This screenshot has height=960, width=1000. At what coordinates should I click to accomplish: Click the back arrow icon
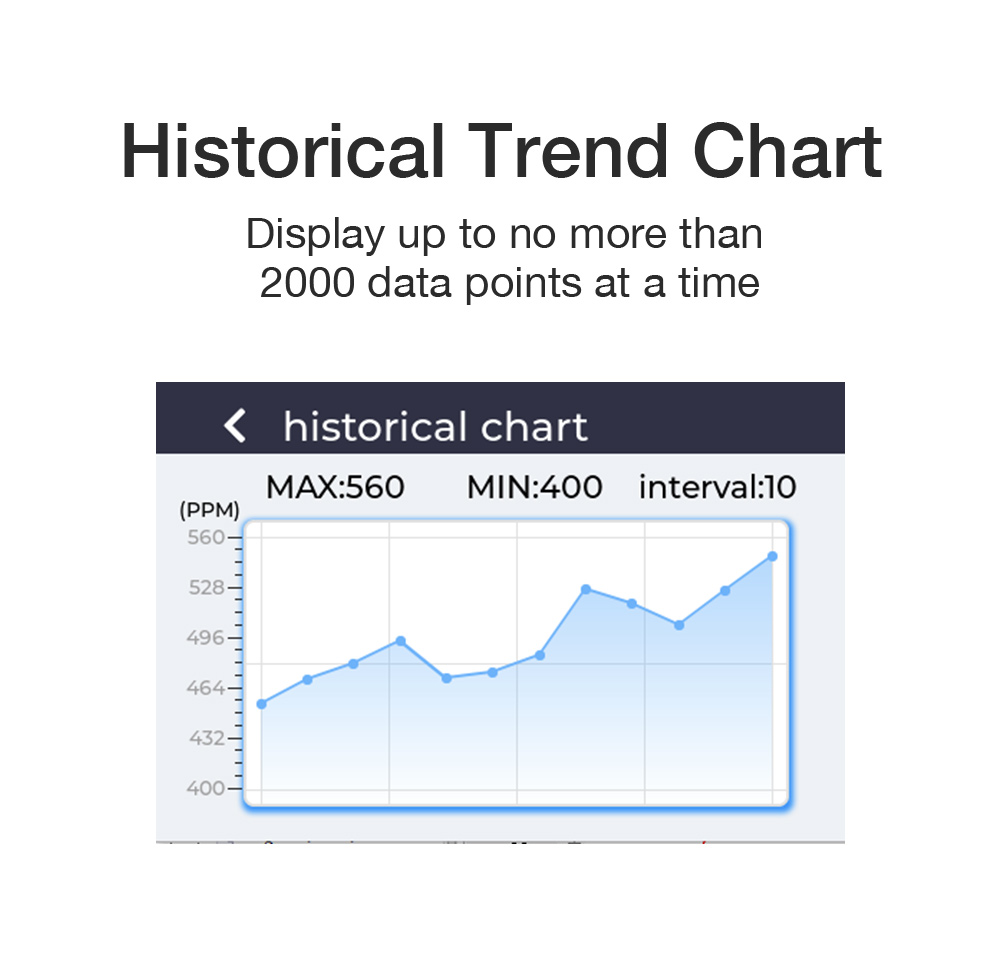pyautogui.click(x=235, y=426)
